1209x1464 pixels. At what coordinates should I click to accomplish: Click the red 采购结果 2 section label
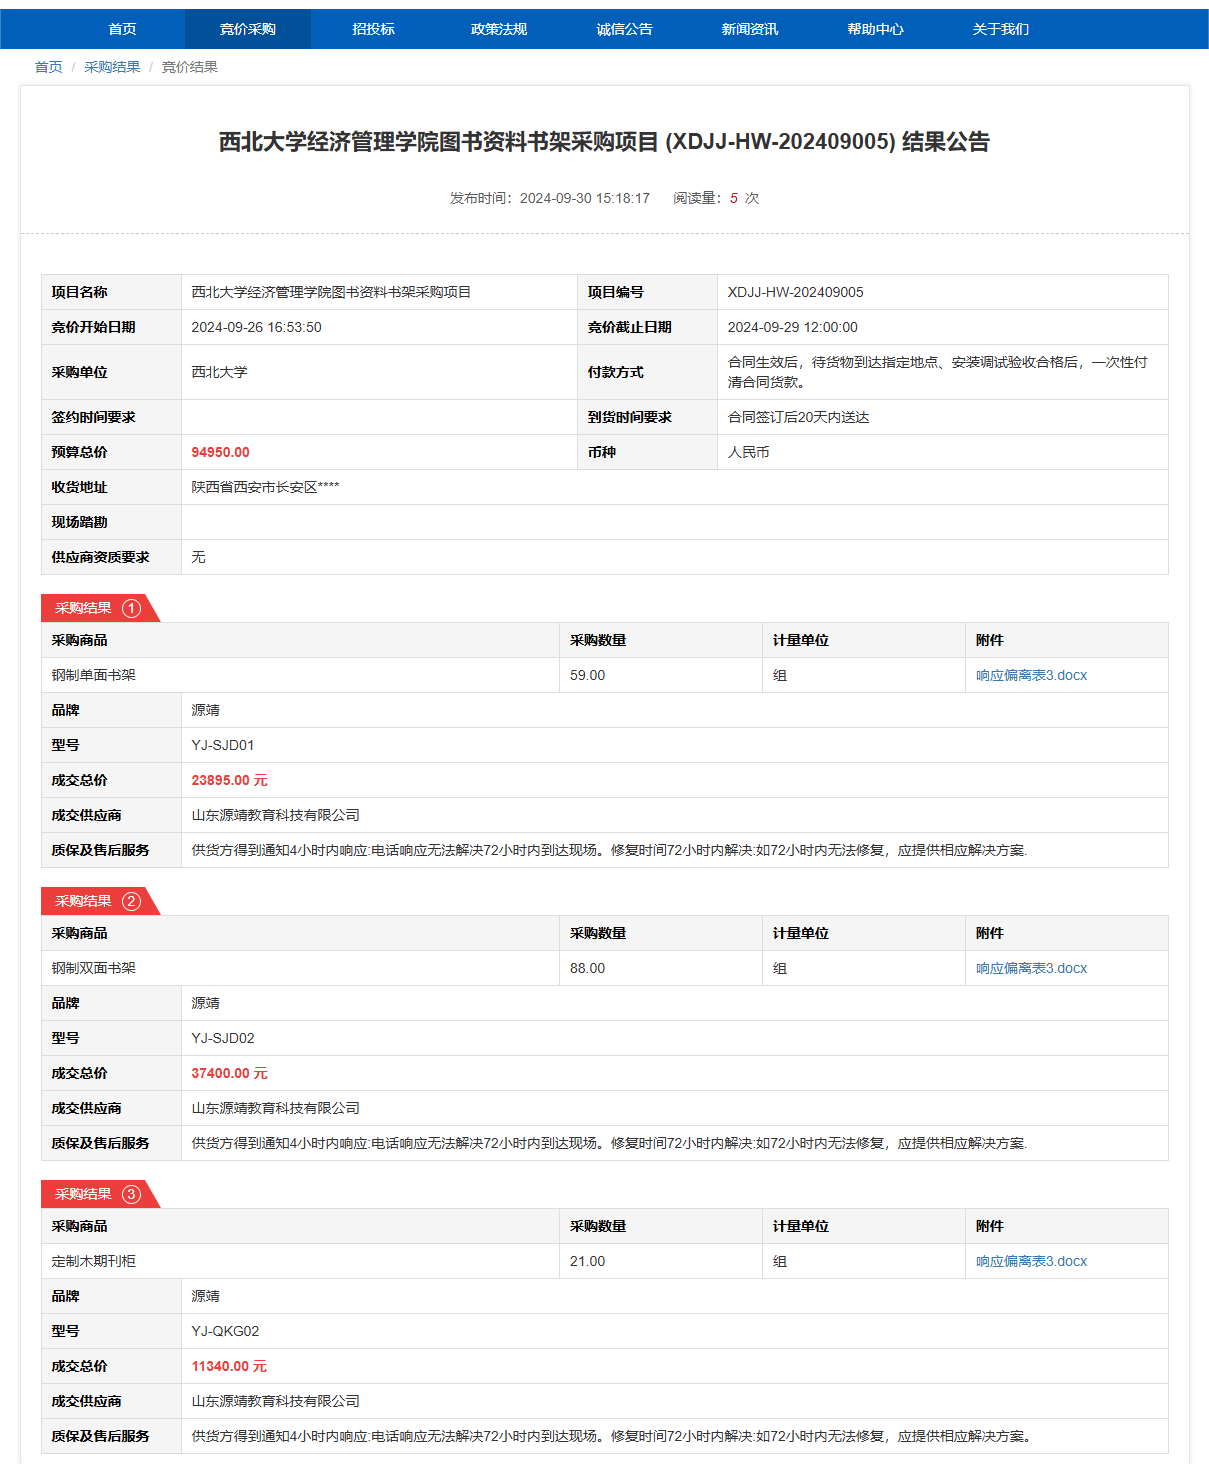coord(97,901)
